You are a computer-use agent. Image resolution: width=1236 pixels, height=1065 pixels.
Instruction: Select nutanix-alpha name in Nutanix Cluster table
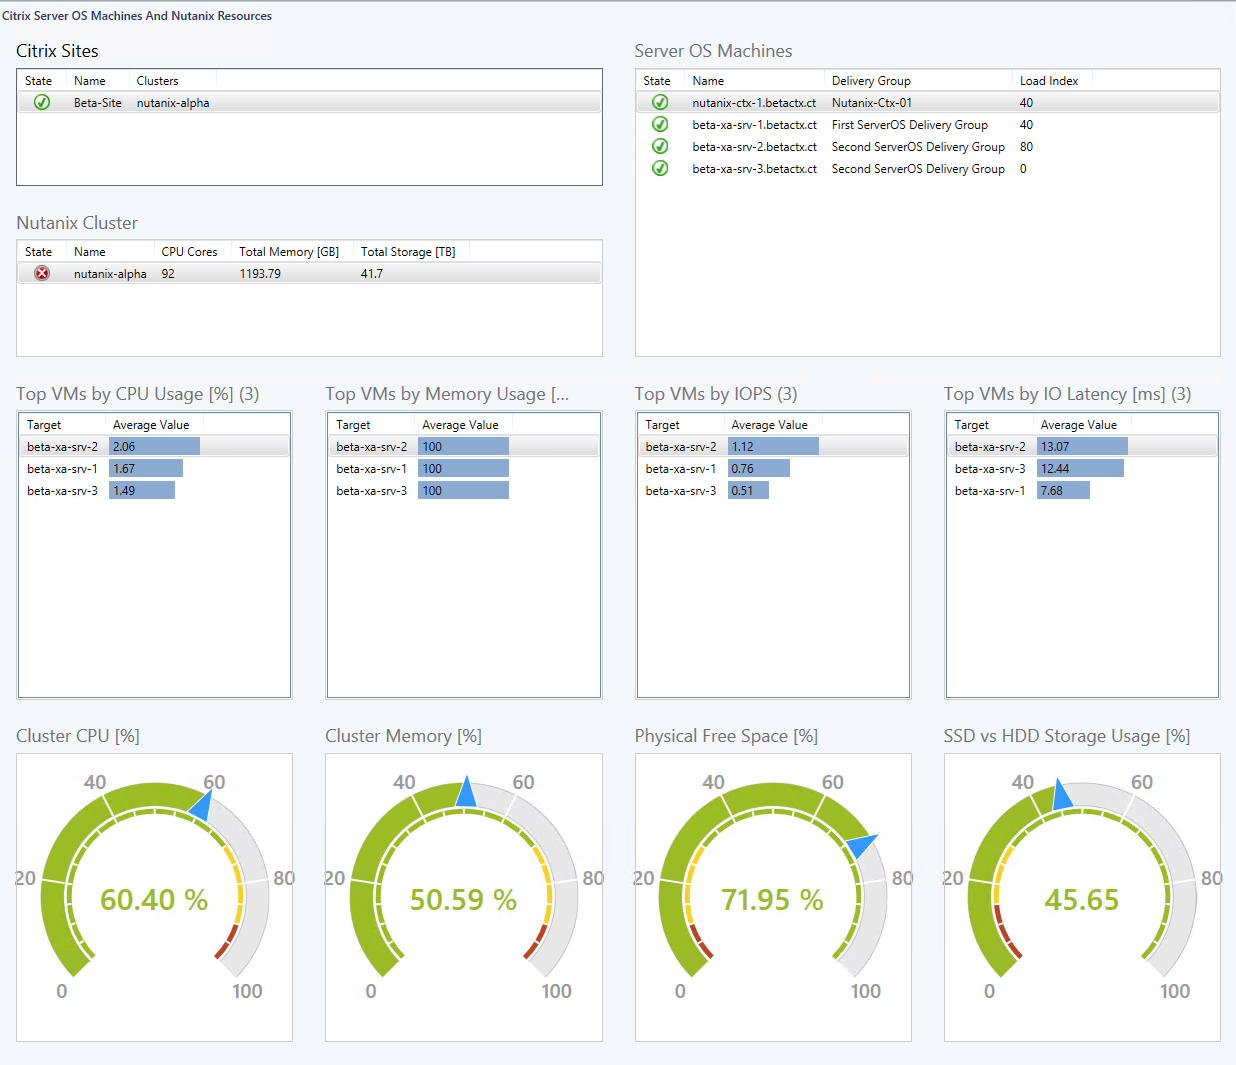(x=110, y=274)
